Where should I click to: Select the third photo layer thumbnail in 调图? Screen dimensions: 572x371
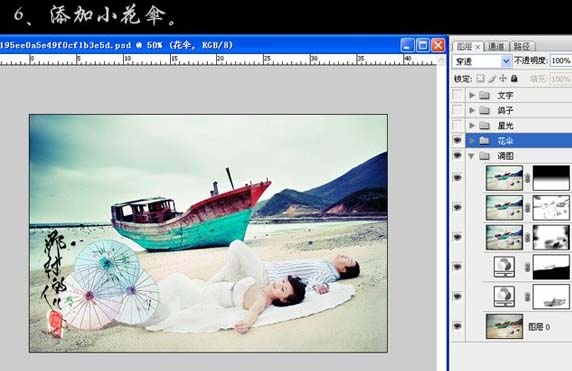(x=504, y=237)
